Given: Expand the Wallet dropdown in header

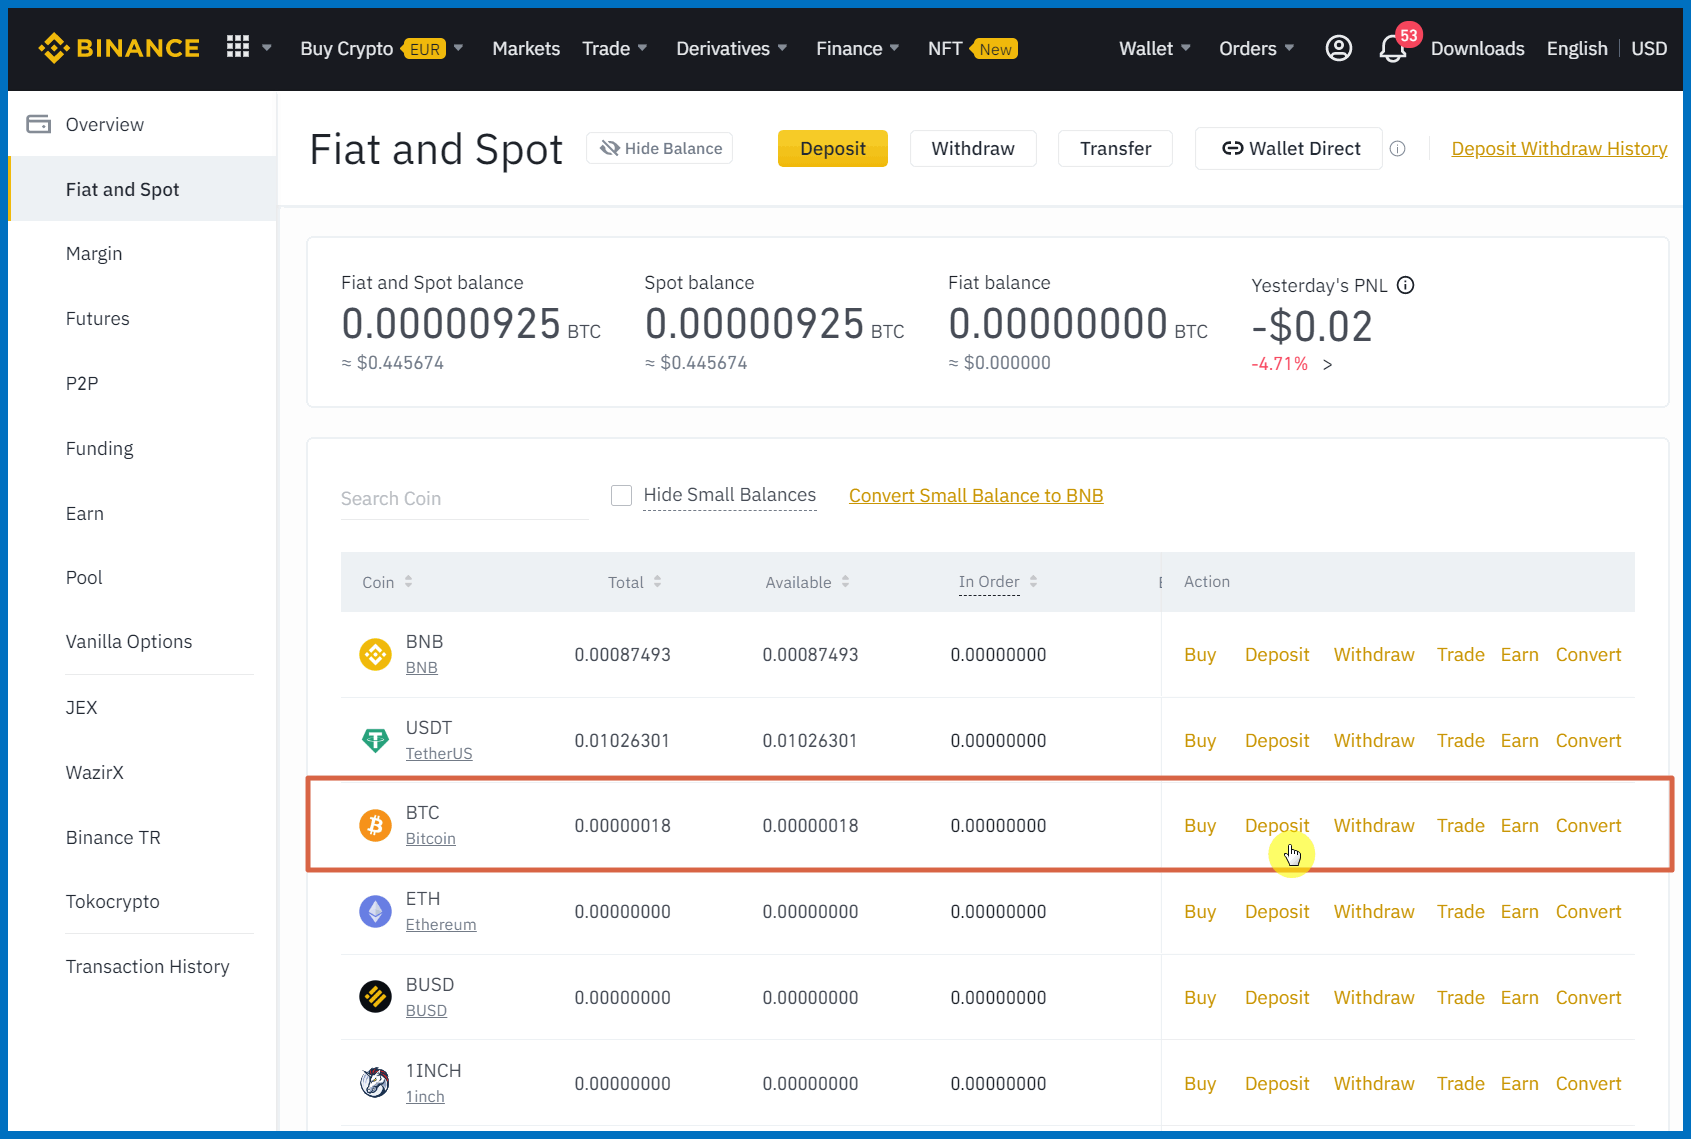Looking at the screenshot, I should pos(1154,49).
